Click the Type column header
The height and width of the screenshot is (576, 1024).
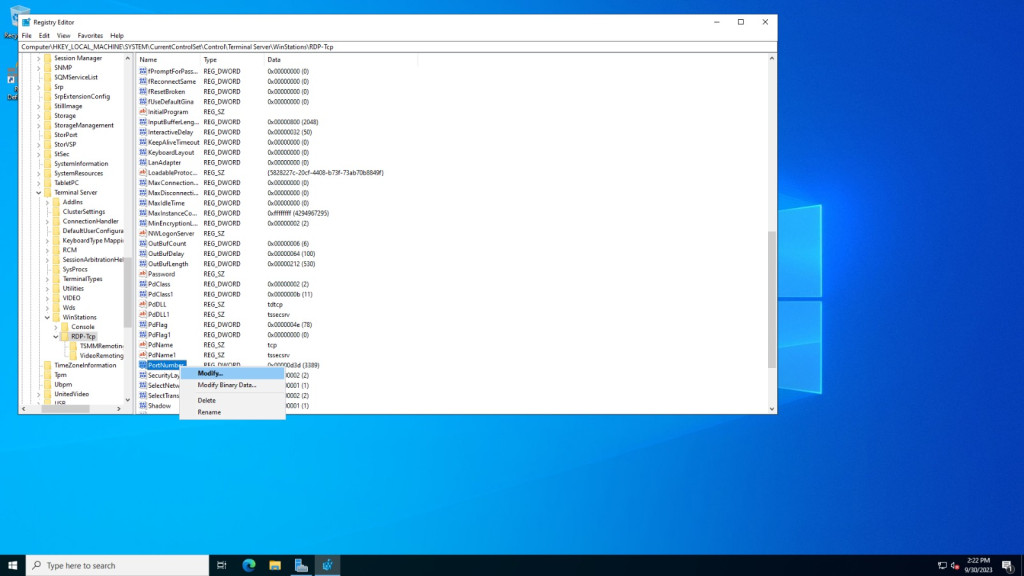(x=232, y=59)
